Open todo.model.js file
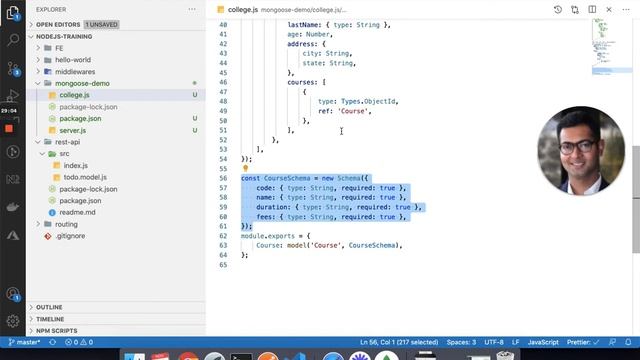This screenshot has width=640, height=360. [x=85, y=177]
